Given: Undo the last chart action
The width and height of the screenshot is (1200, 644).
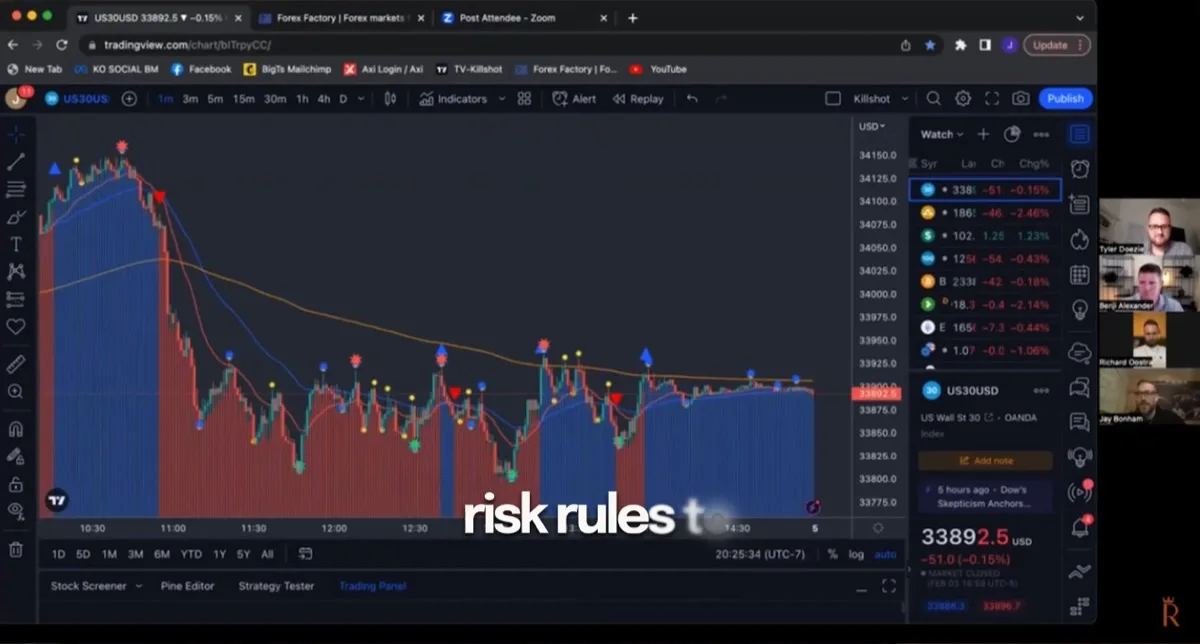Looking at the screenshot, I should pyautogui.click(x=692, y=99).
